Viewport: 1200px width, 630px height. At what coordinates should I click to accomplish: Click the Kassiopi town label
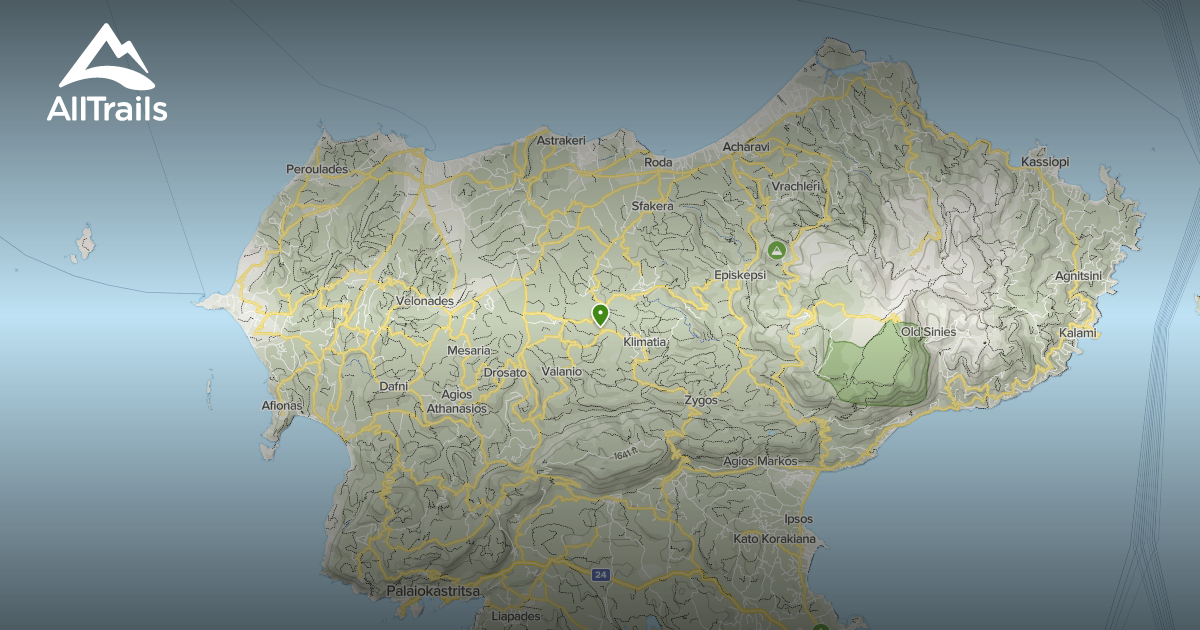pos(1046,160)
